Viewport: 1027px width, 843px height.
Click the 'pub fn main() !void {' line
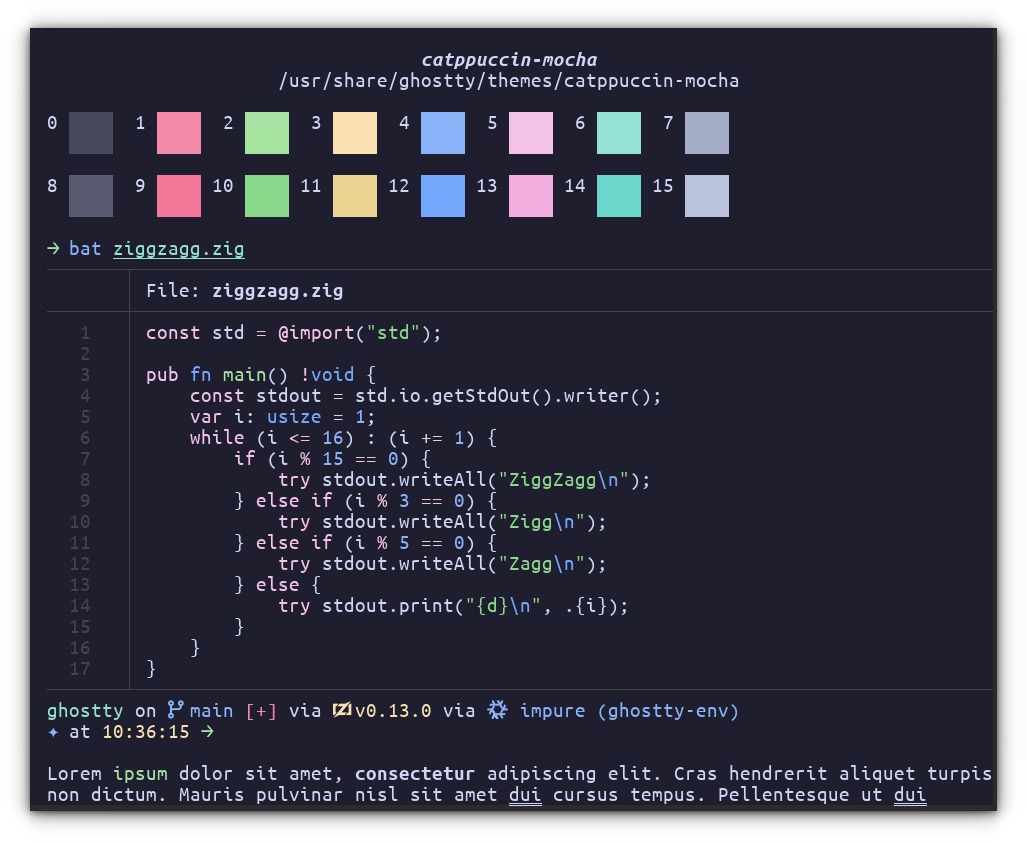[x=261, y=375]
